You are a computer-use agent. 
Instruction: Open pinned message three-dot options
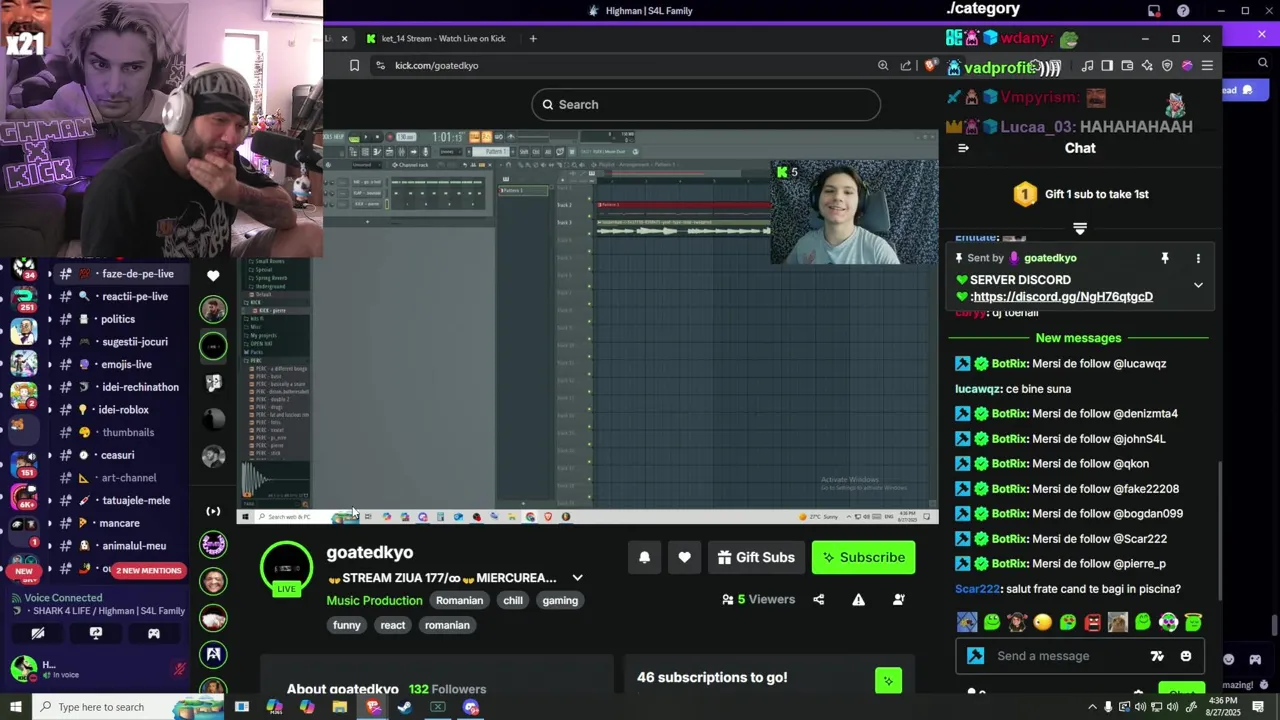1198,258
